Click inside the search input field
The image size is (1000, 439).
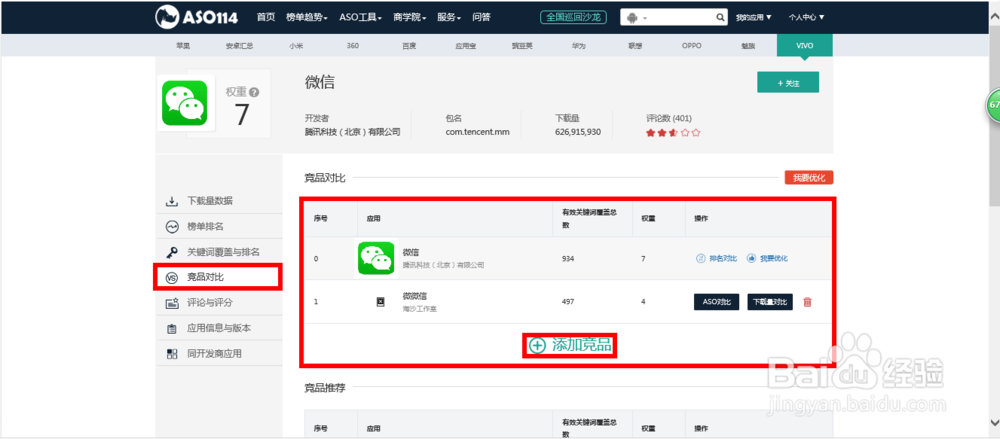point(681,18)
